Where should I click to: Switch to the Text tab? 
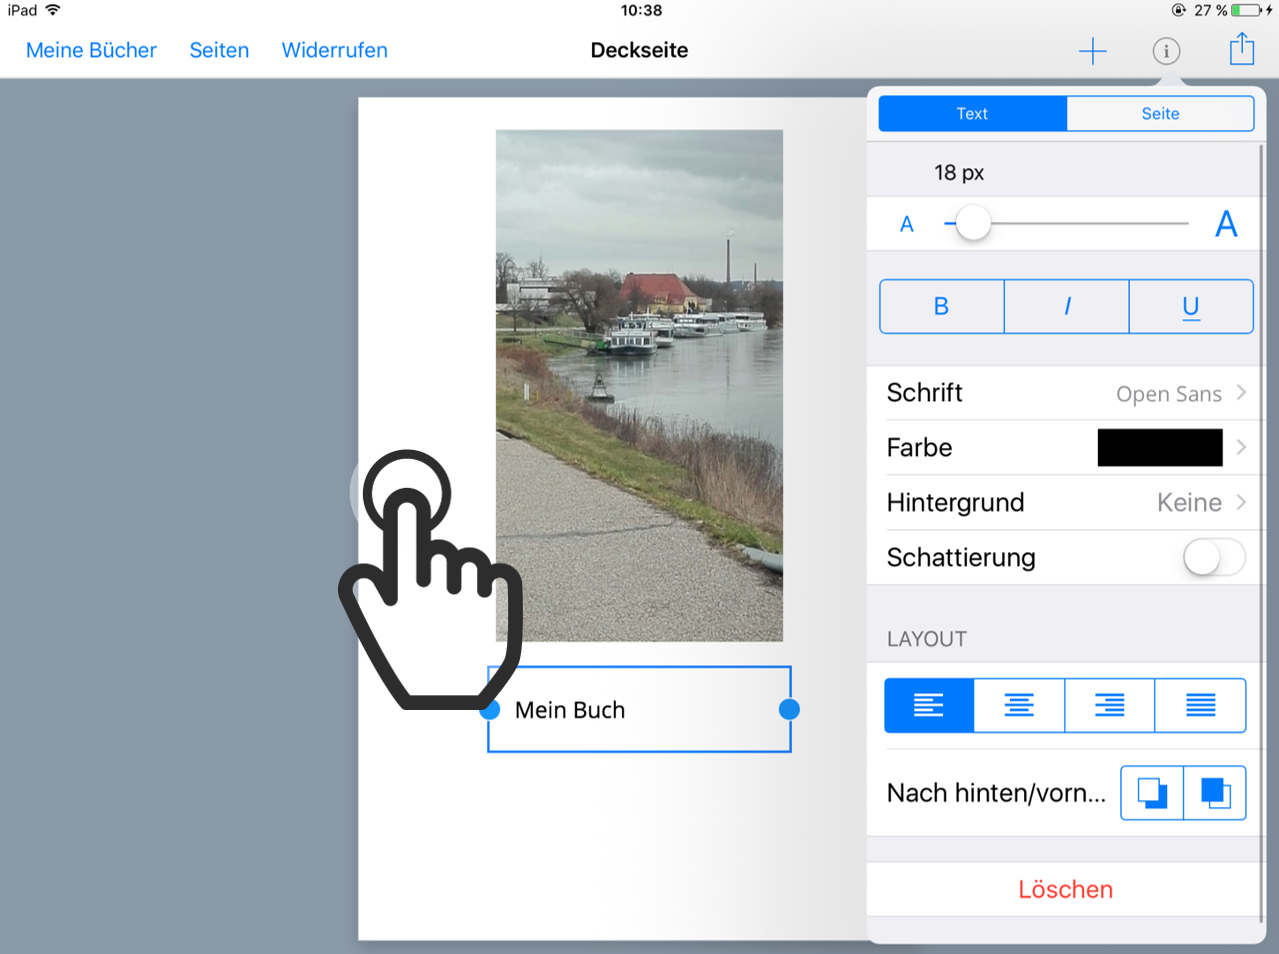click(972, 114)
